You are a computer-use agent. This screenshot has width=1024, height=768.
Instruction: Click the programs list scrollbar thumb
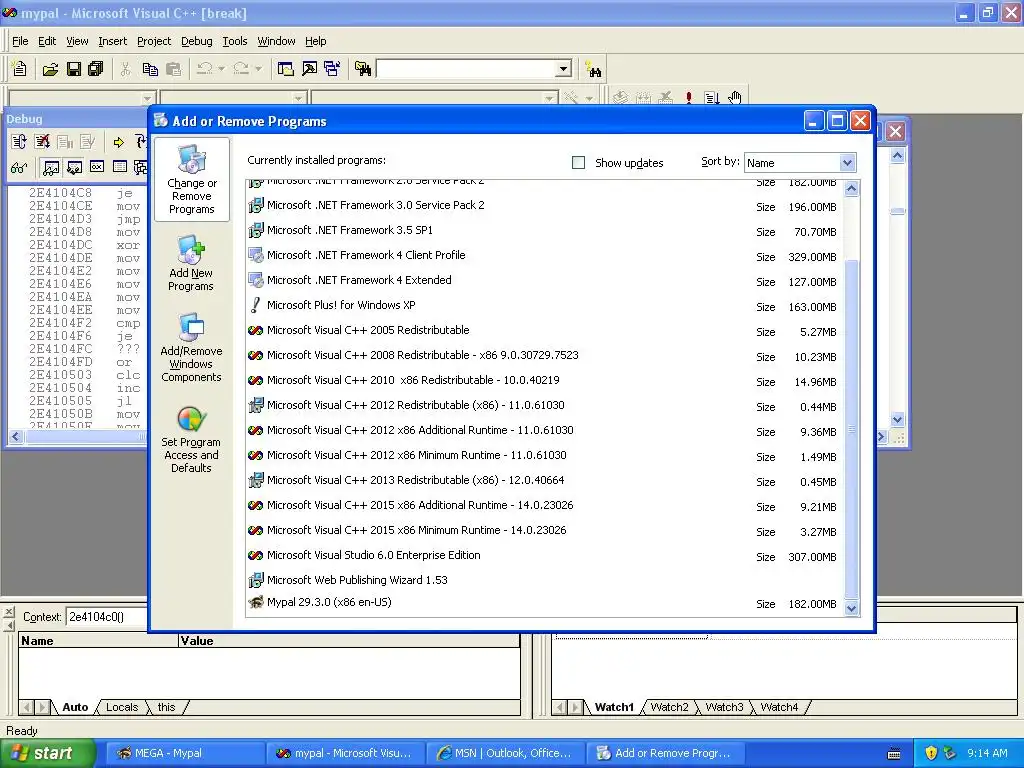pos(851,428)
